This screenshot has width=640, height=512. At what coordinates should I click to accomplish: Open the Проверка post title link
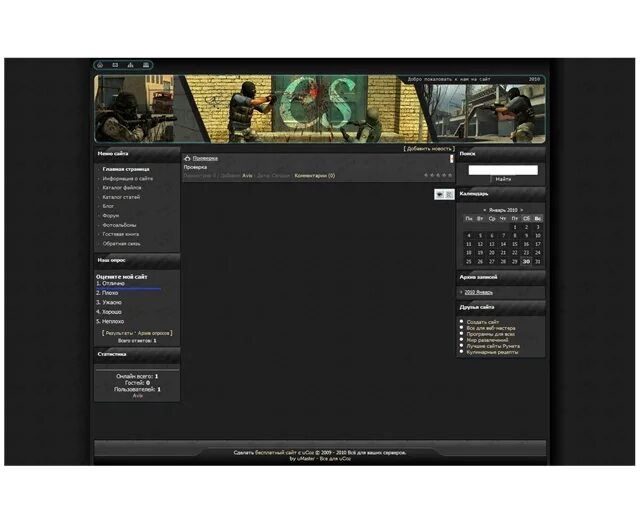[x=205, y=158]
